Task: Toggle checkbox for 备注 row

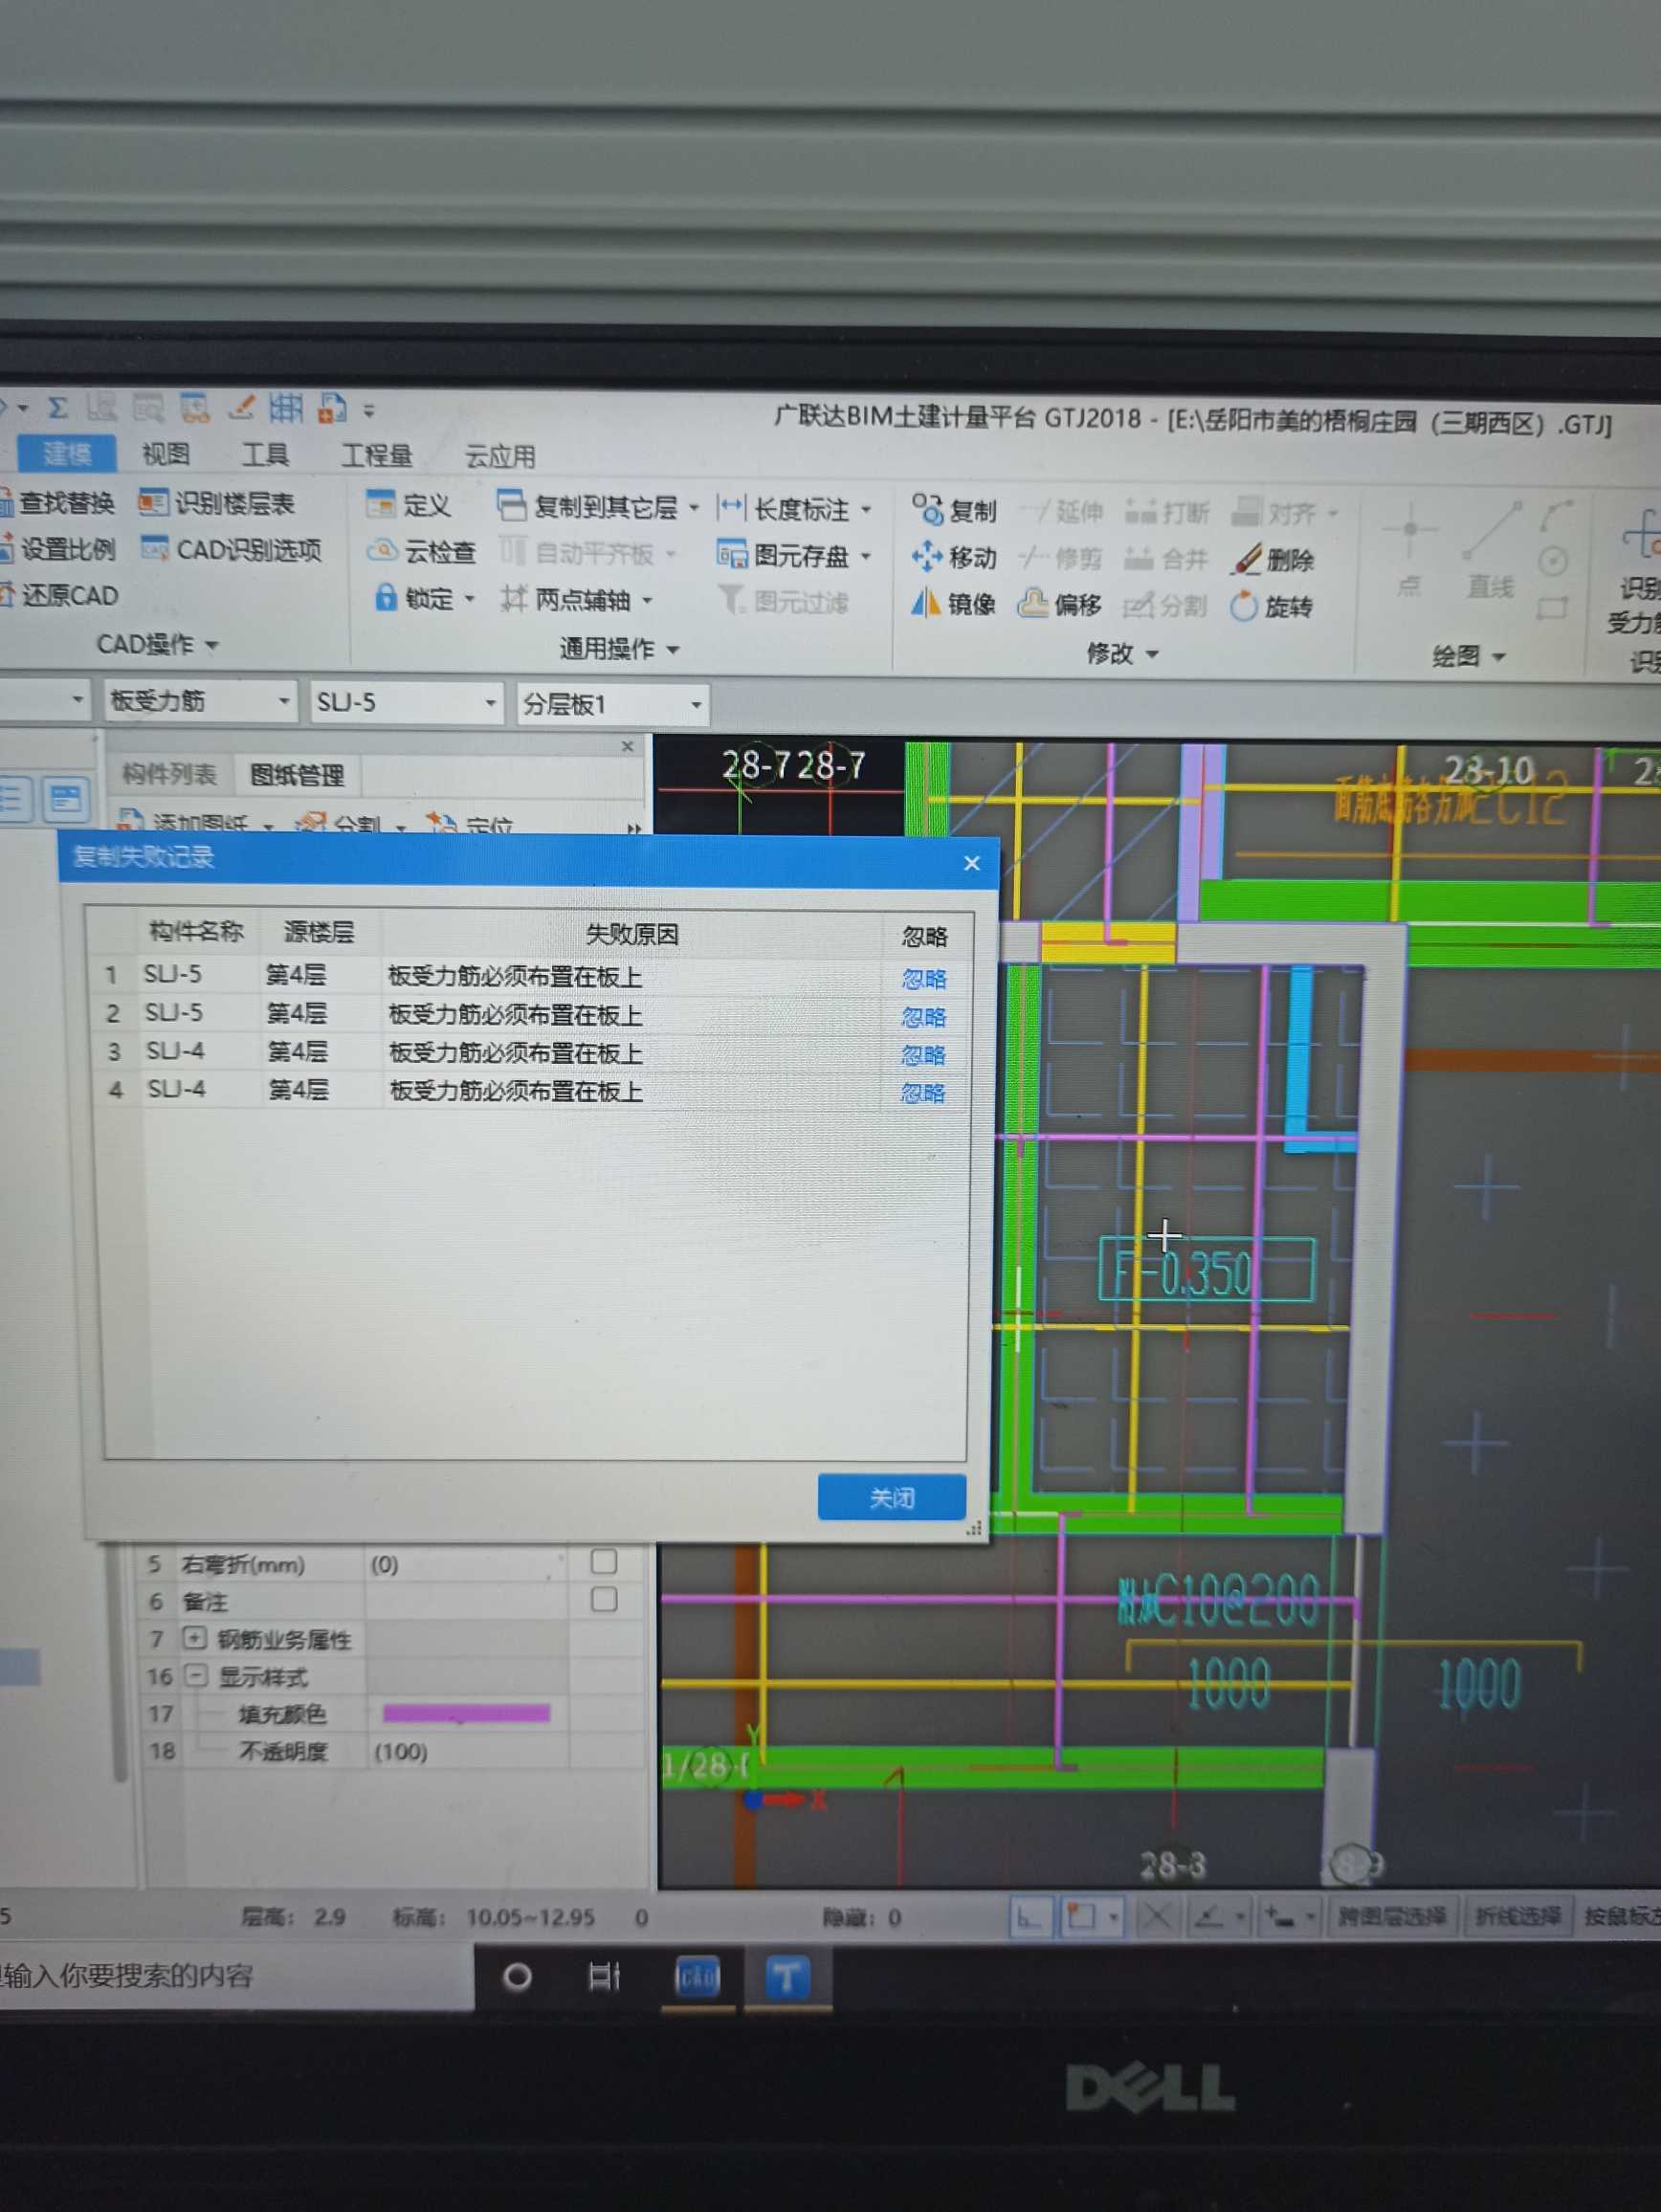Action: [604, 1599]
